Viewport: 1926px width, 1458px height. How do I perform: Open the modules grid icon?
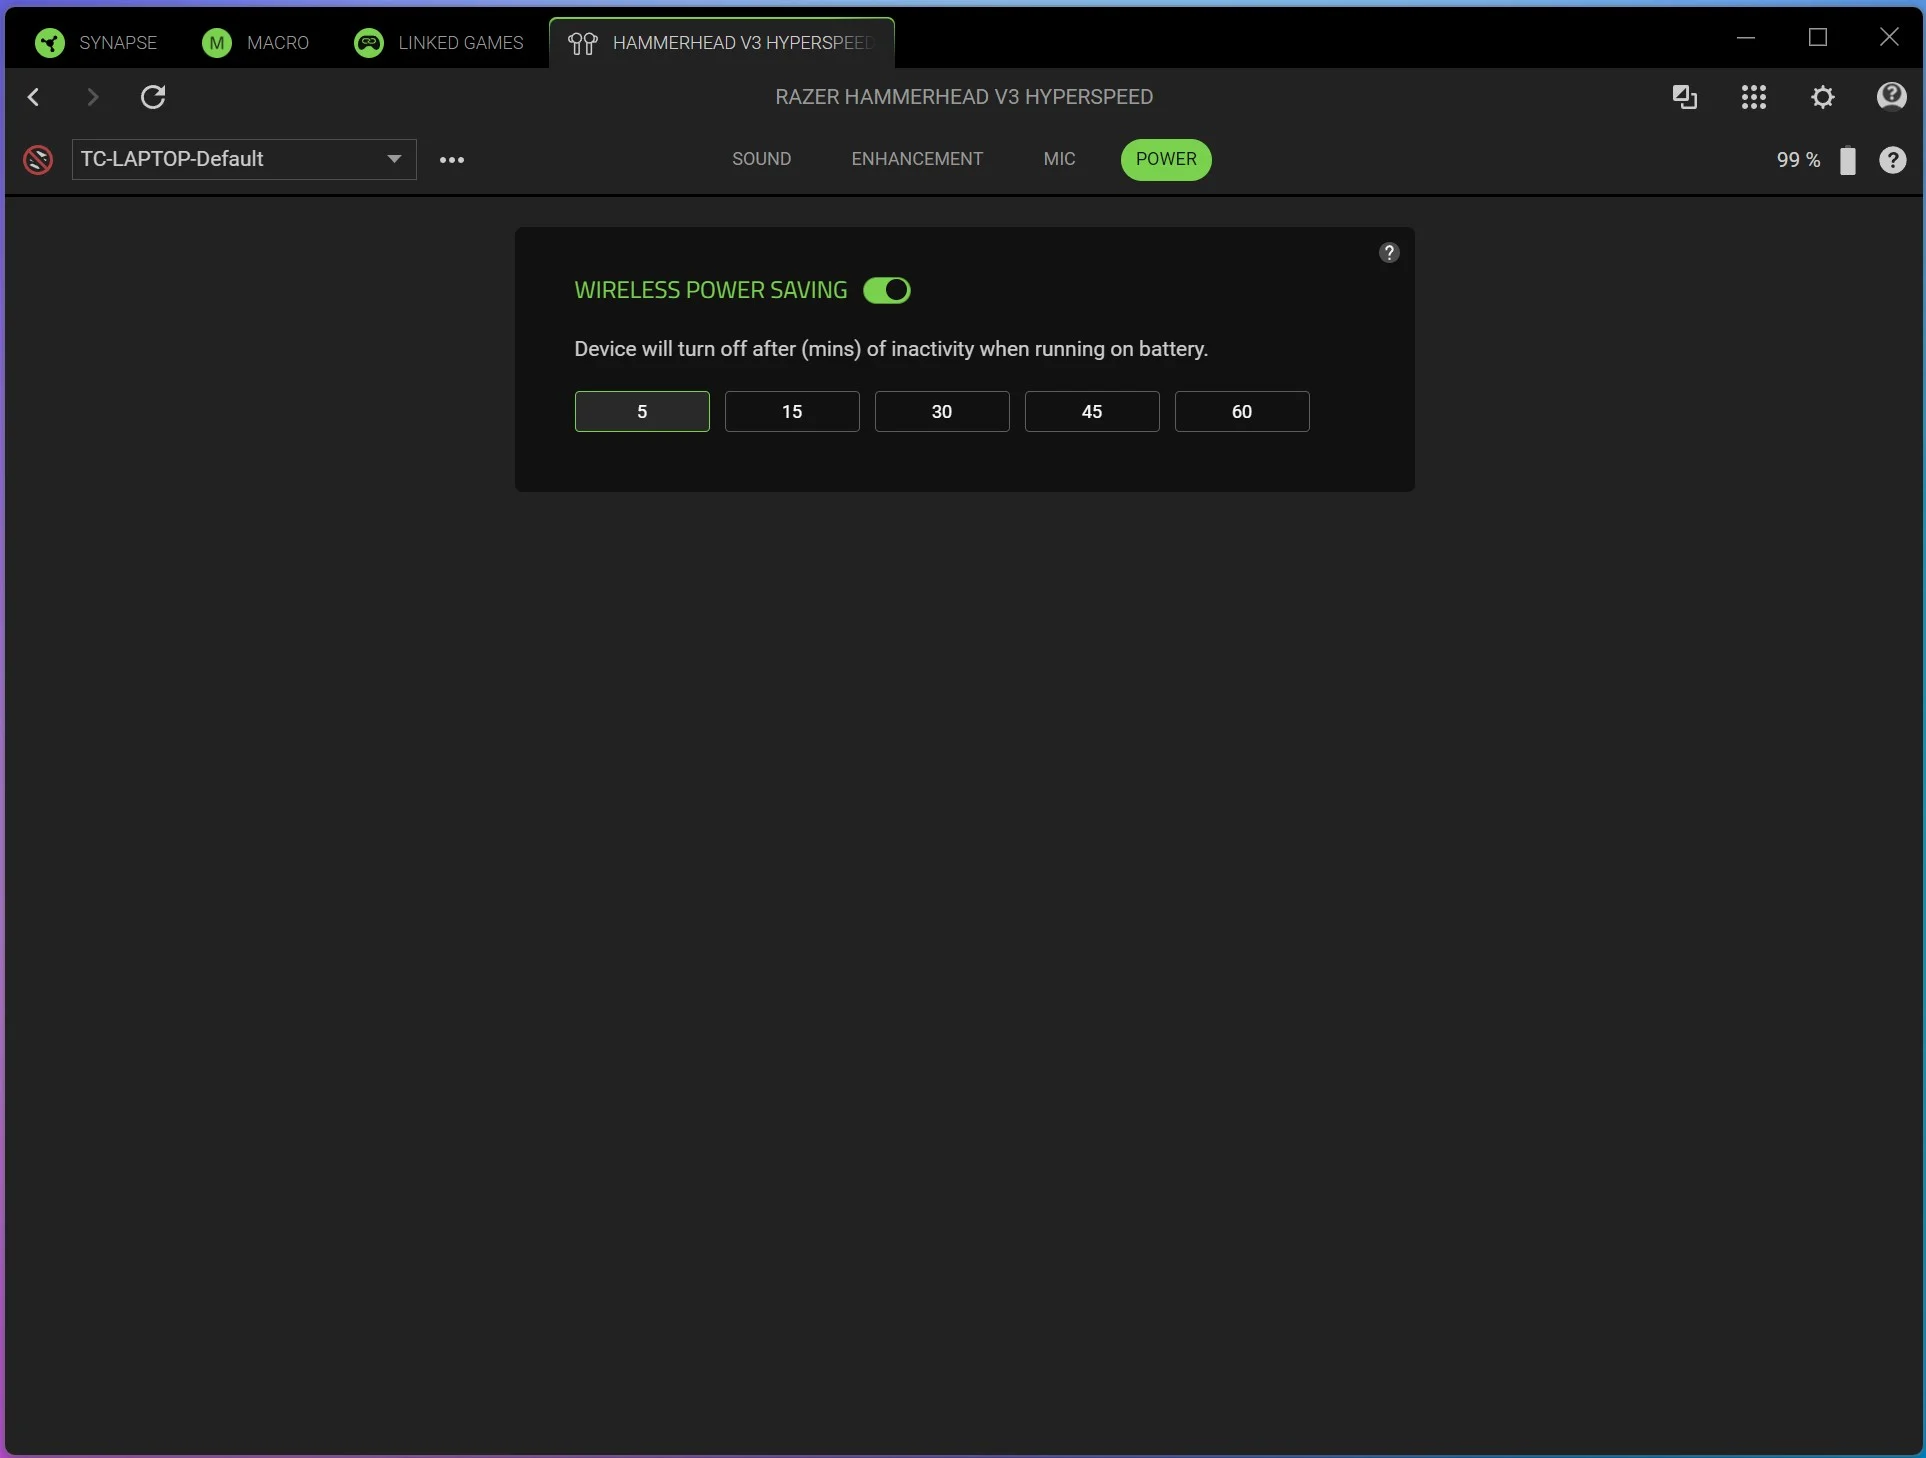(x=1754, y=97)
